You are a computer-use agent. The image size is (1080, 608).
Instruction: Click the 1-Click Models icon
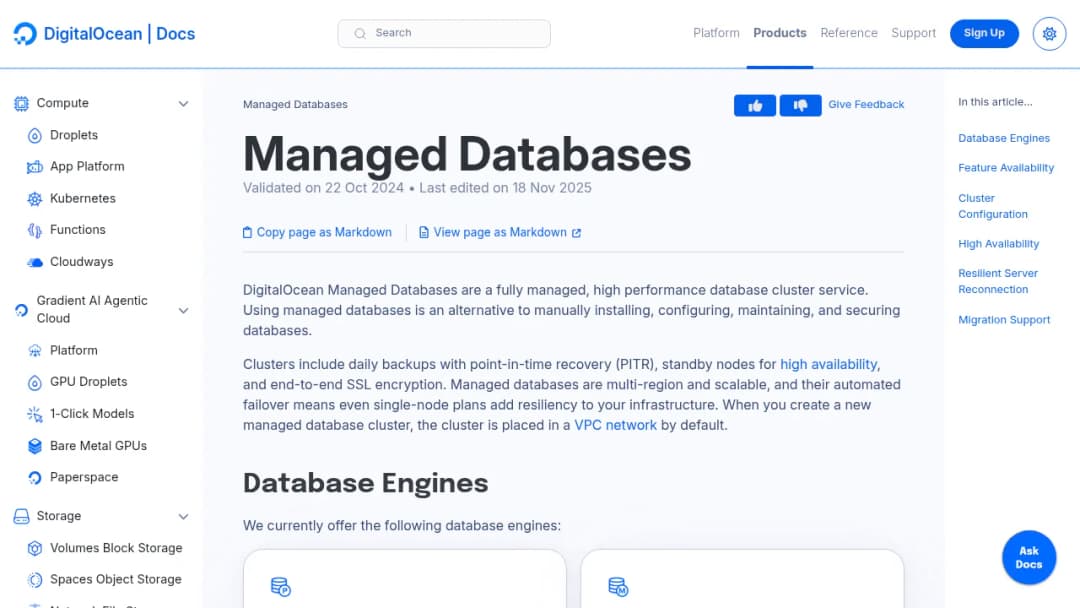[x=34, y=415]
